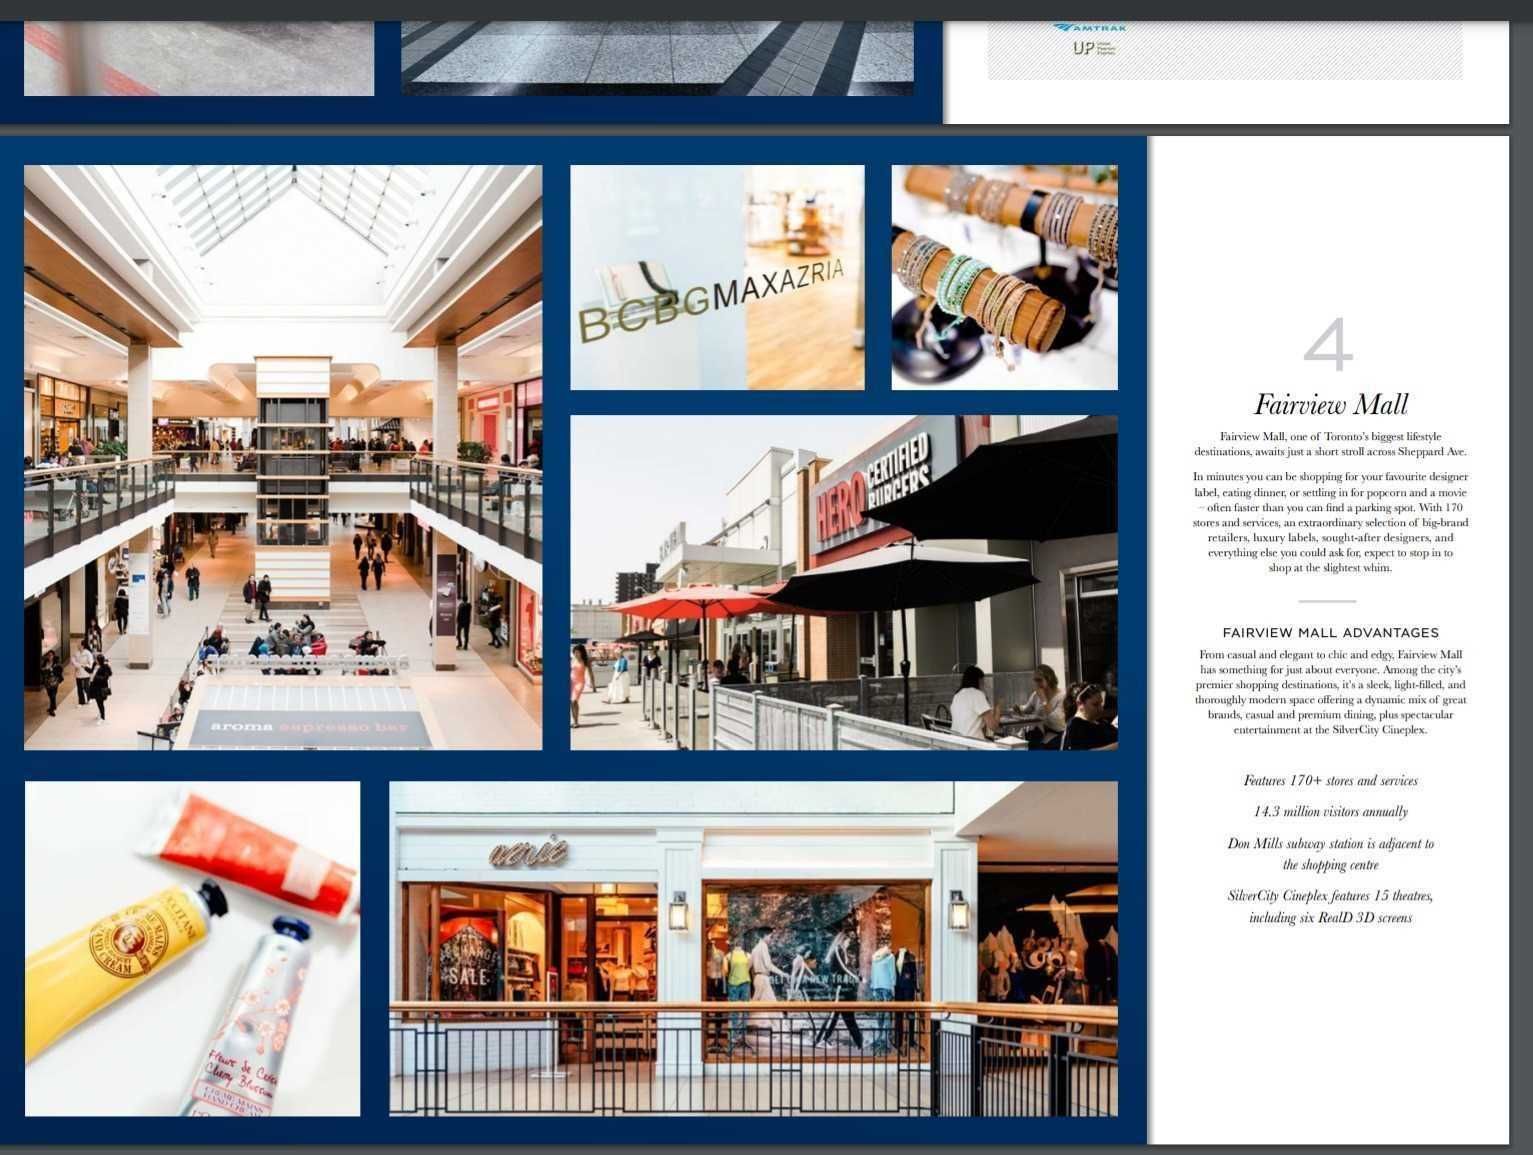Open the BCBGMAXAZRIA storefront photo
This screenshot has height=1155, width=1533.
click(717, 277)
